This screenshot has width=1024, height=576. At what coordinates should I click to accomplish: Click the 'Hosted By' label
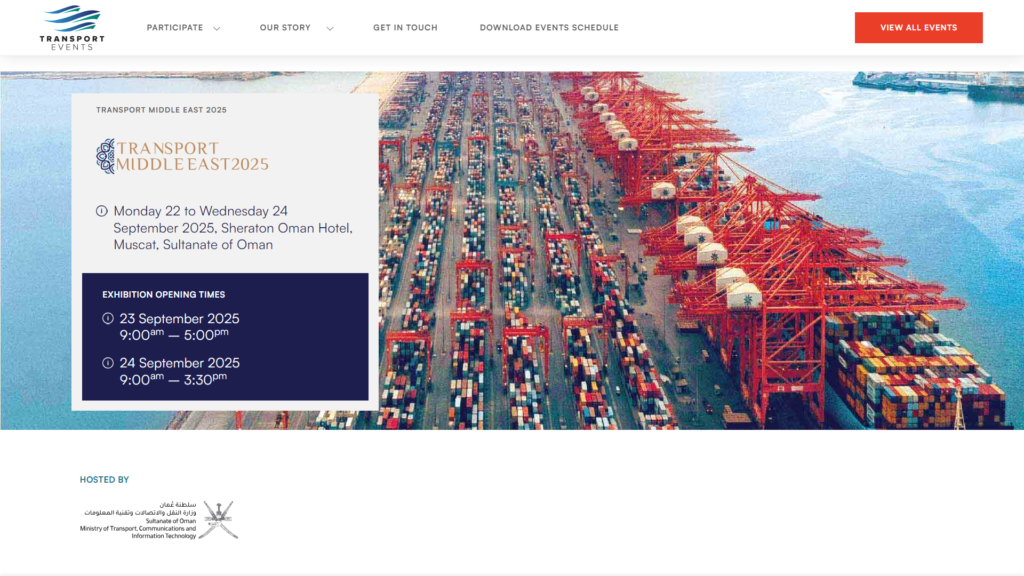104,479
